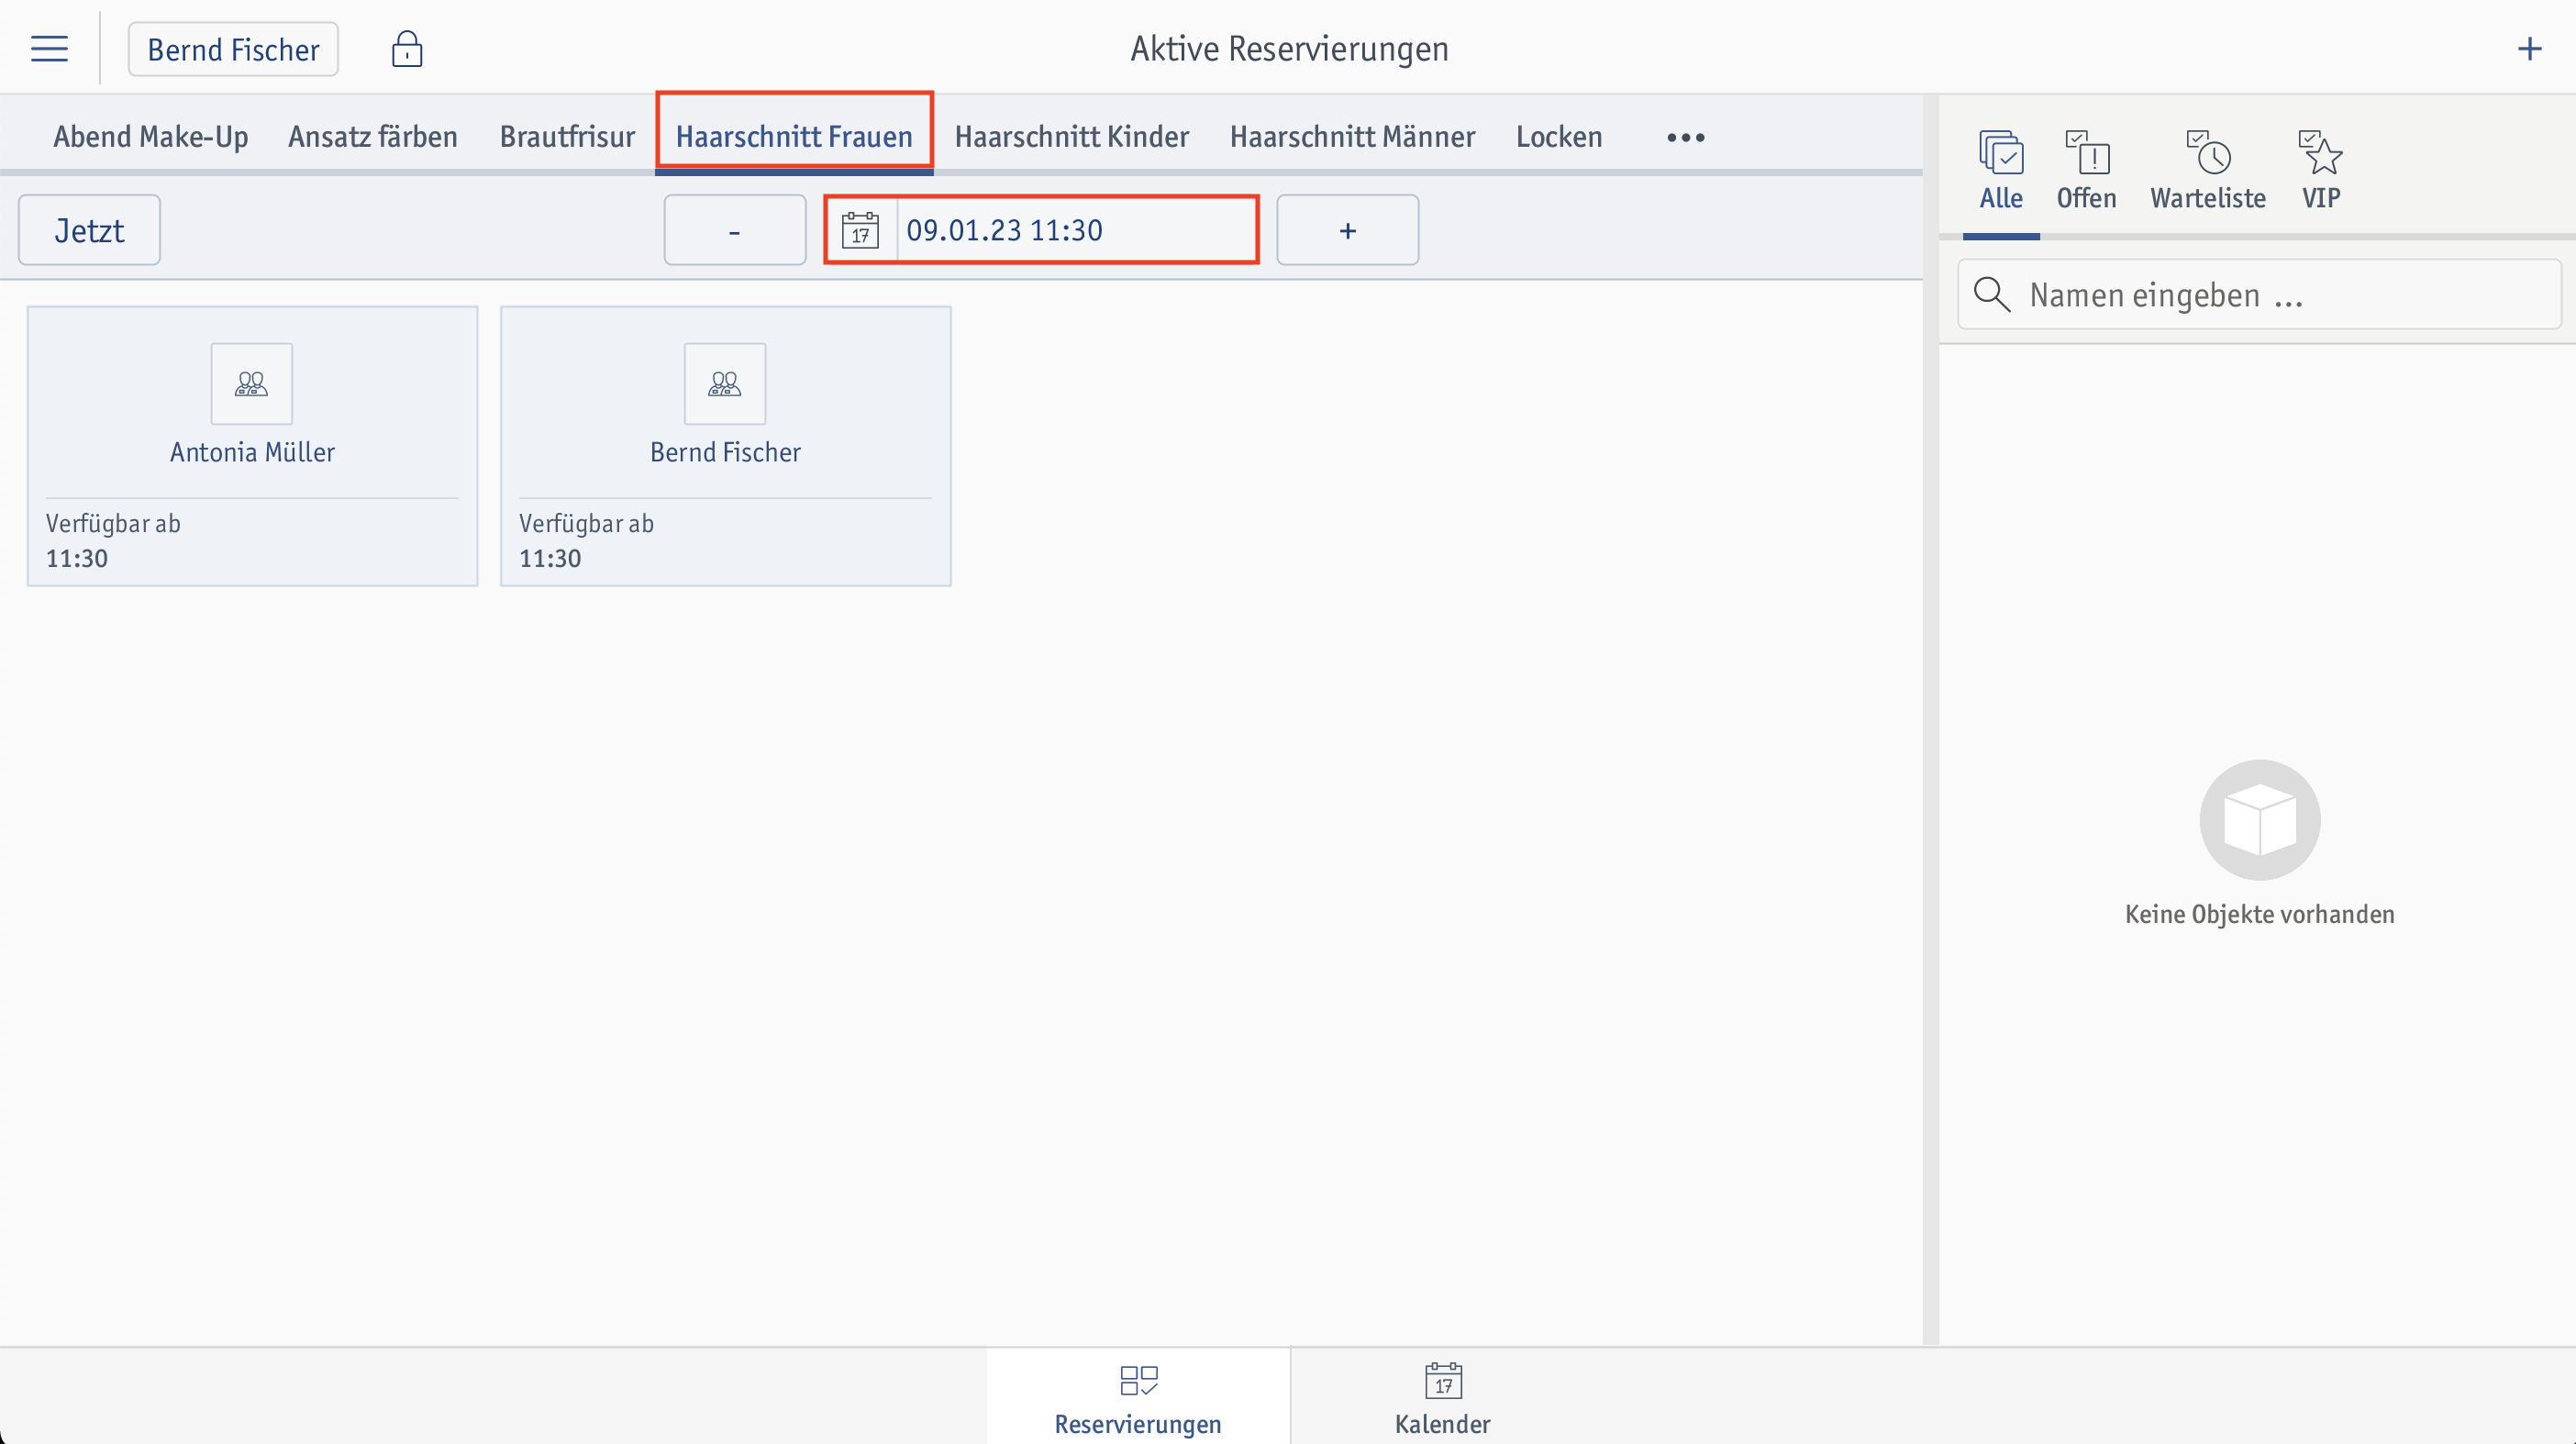Switch to the Kalender bottom tab
This screenshot has width=2576, height=1444.
click(1442, 1397)
